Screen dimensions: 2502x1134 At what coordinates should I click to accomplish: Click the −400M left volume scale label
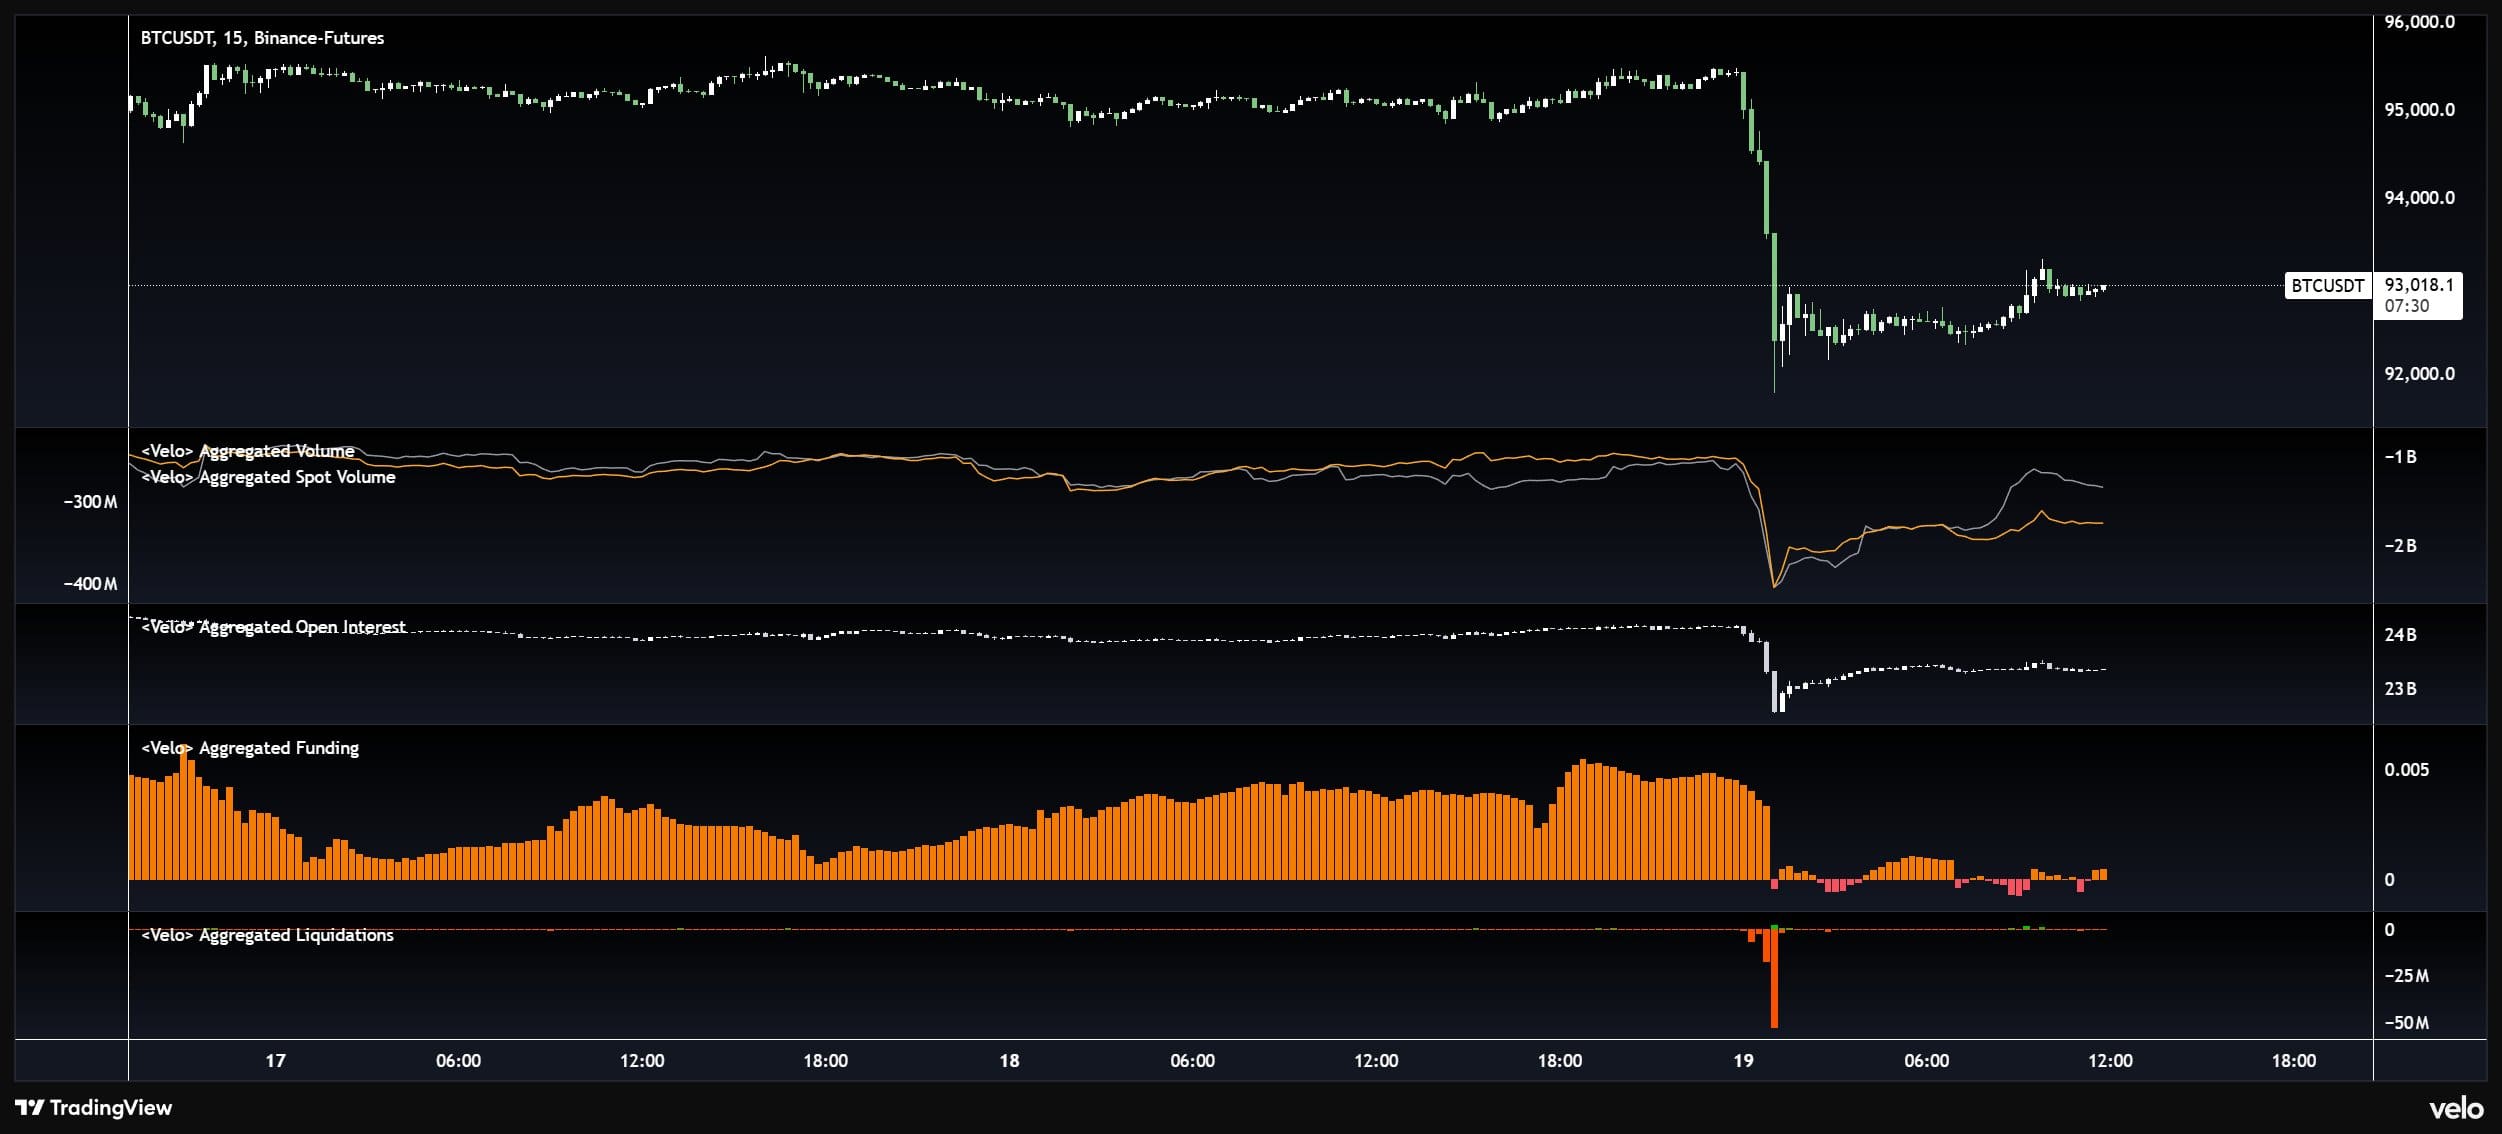90,584
